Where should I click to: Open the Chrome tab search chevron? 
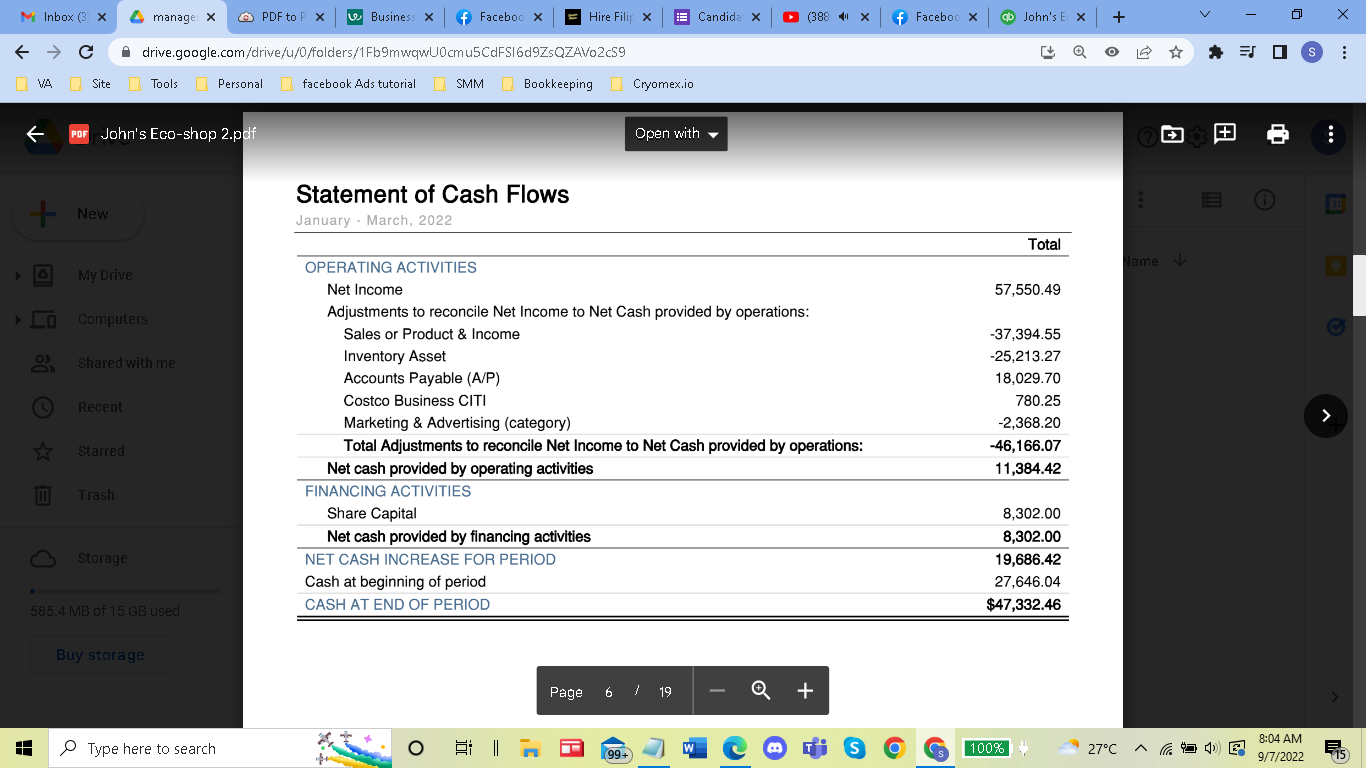pos(1204,16)
